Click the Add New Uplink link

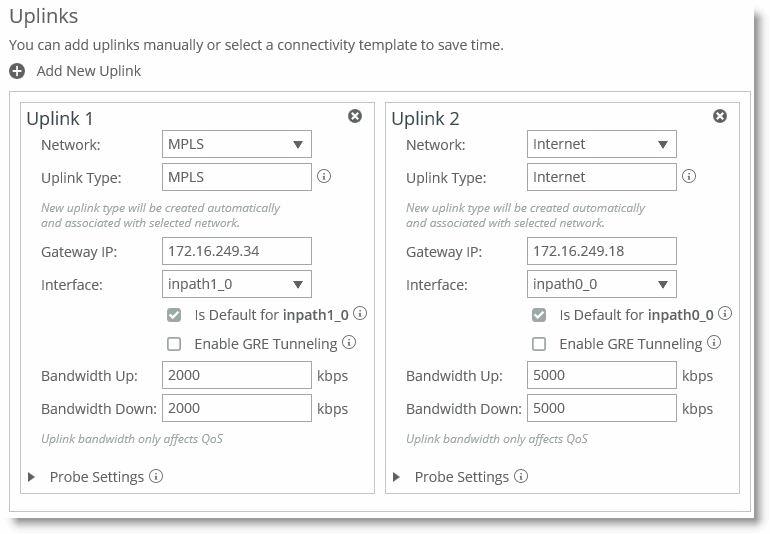88,71
